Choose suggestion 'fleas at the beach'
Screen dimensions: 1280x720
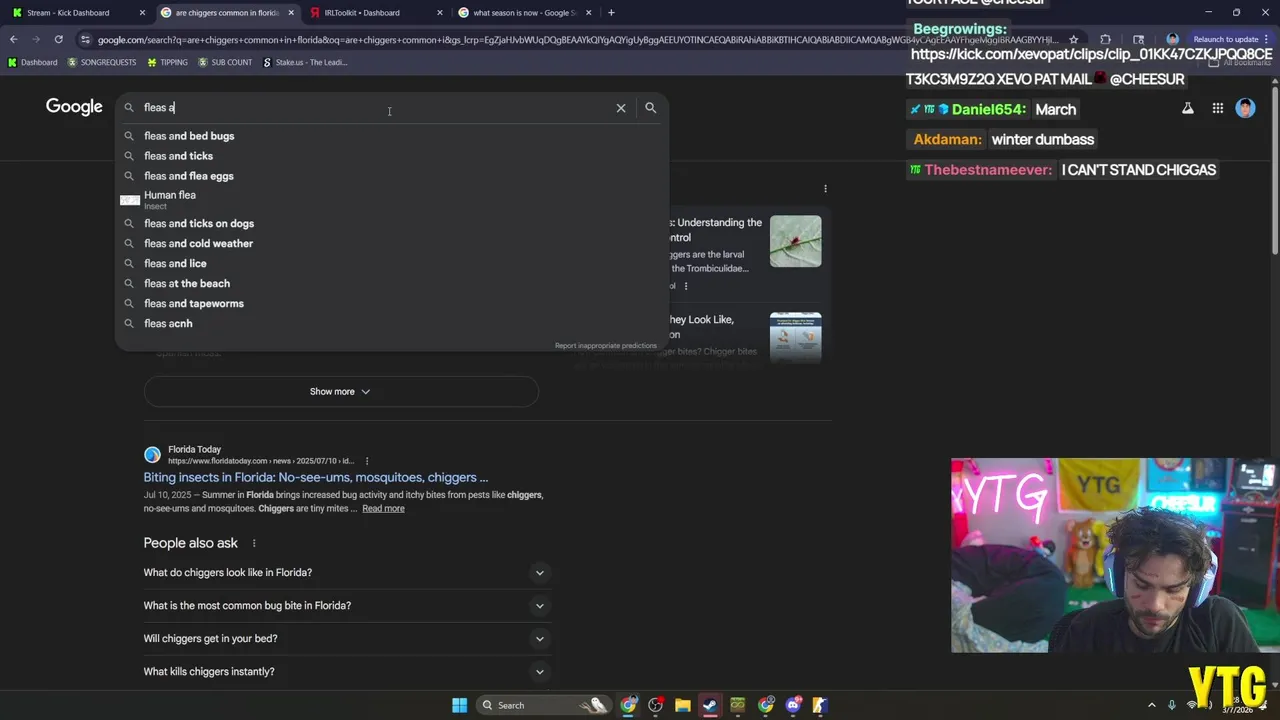pyautogui.click(x=391, y=283)
